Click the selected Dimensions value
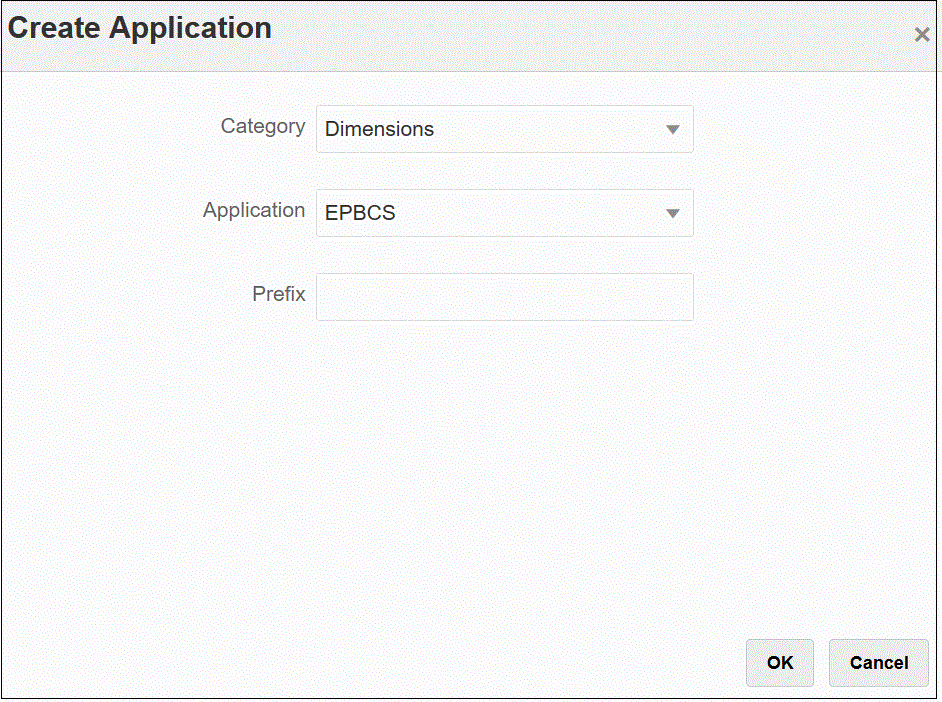The image size is (942, 702). pyautogui.click(x=380, y=130)
